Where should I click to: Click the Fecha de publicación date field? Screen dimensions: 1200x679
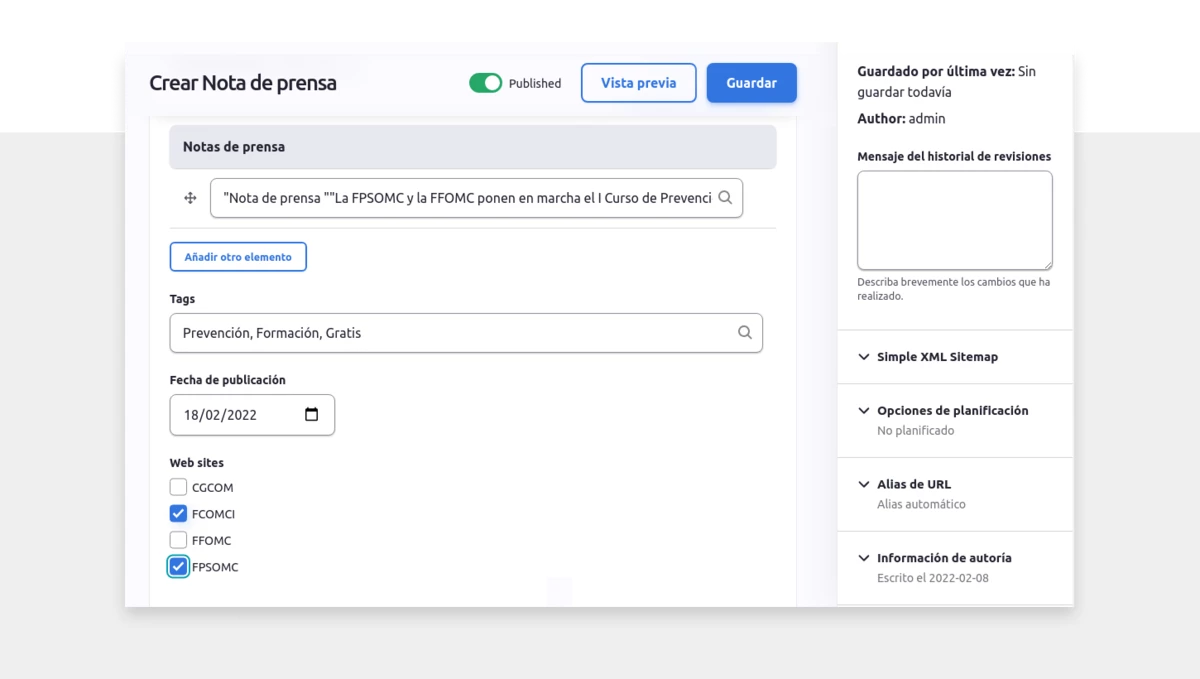tap(252, 415)
